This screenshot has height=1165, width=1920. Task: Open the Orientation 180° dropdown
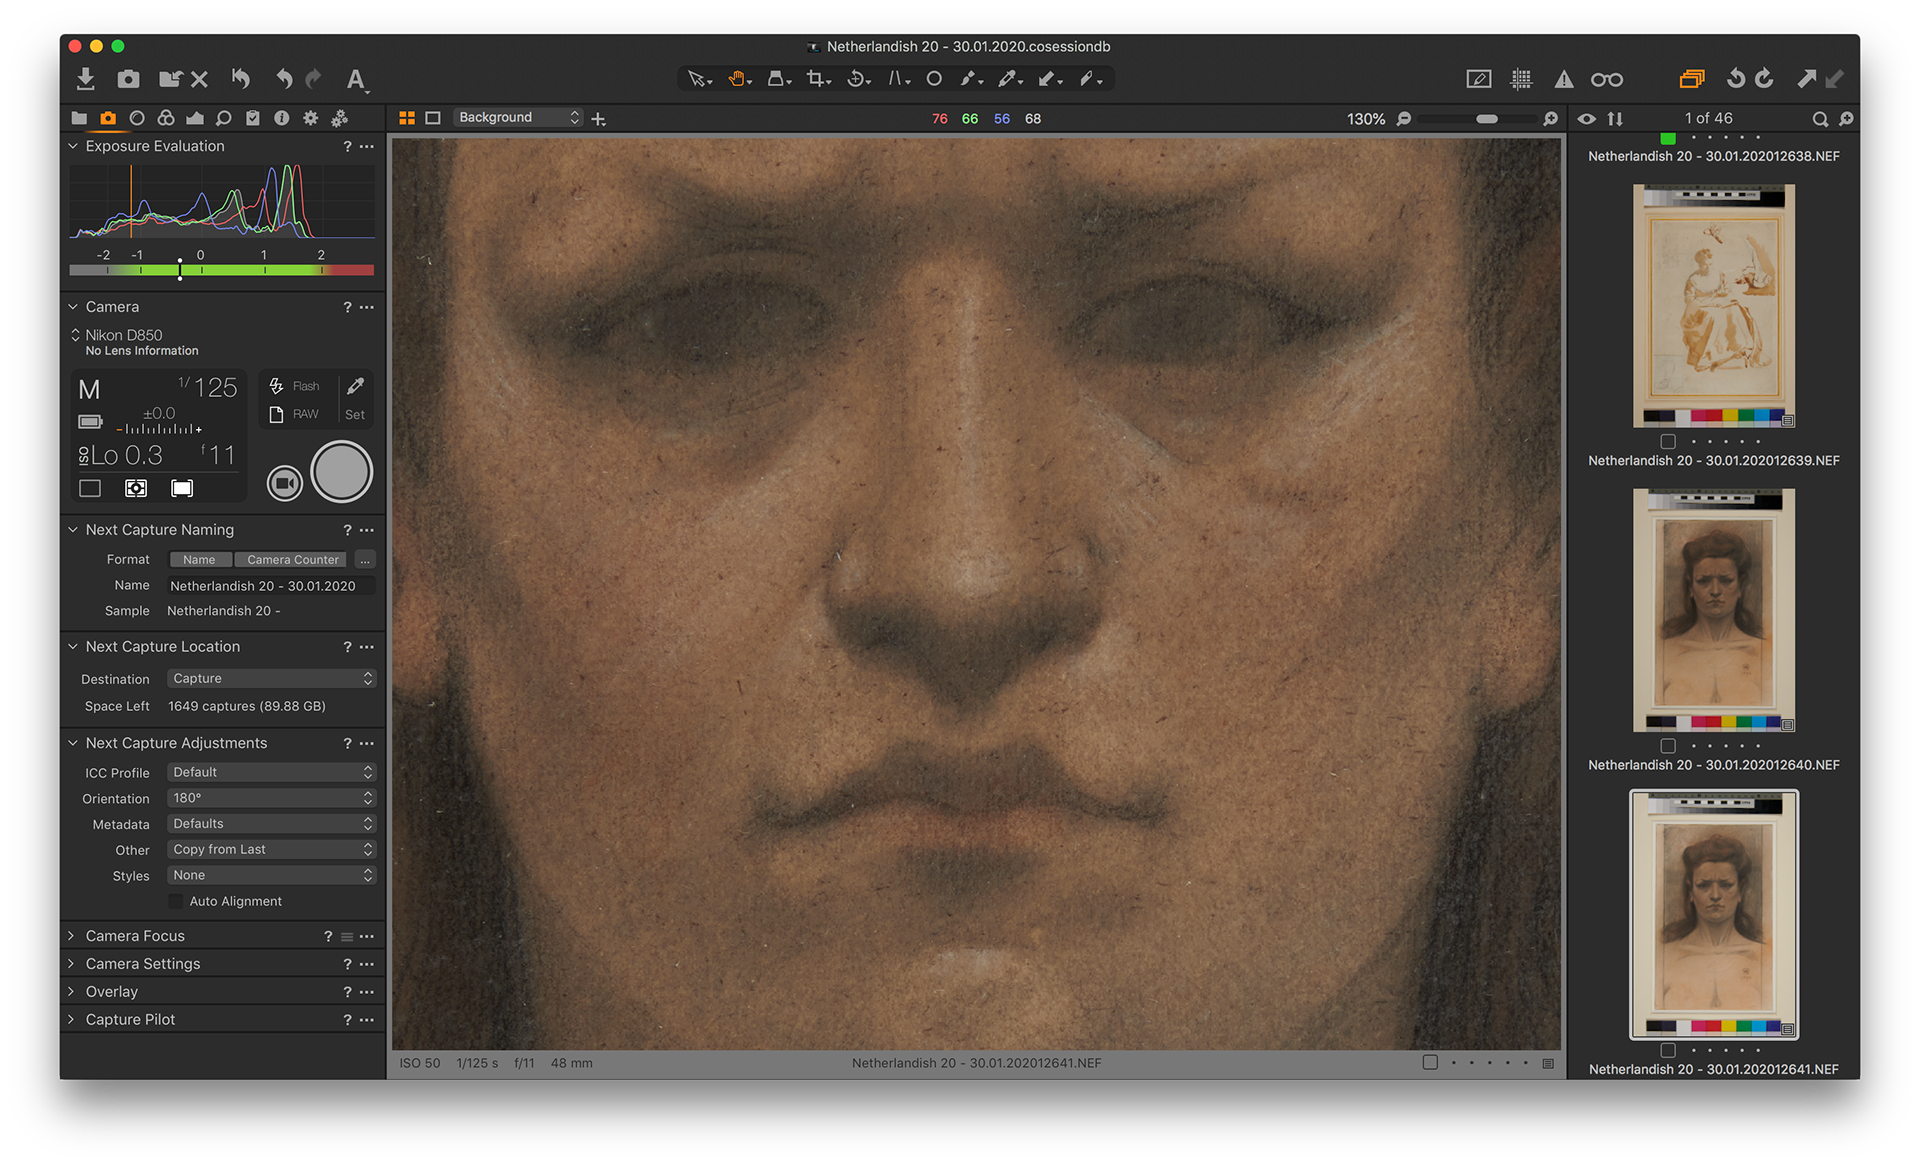coord(271,798)
